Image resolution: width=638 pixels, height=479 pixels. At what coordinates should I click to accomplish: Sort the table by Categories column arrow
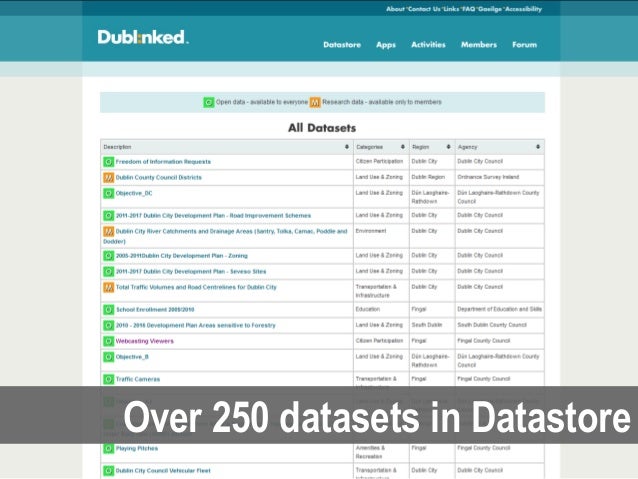[402, 147]
